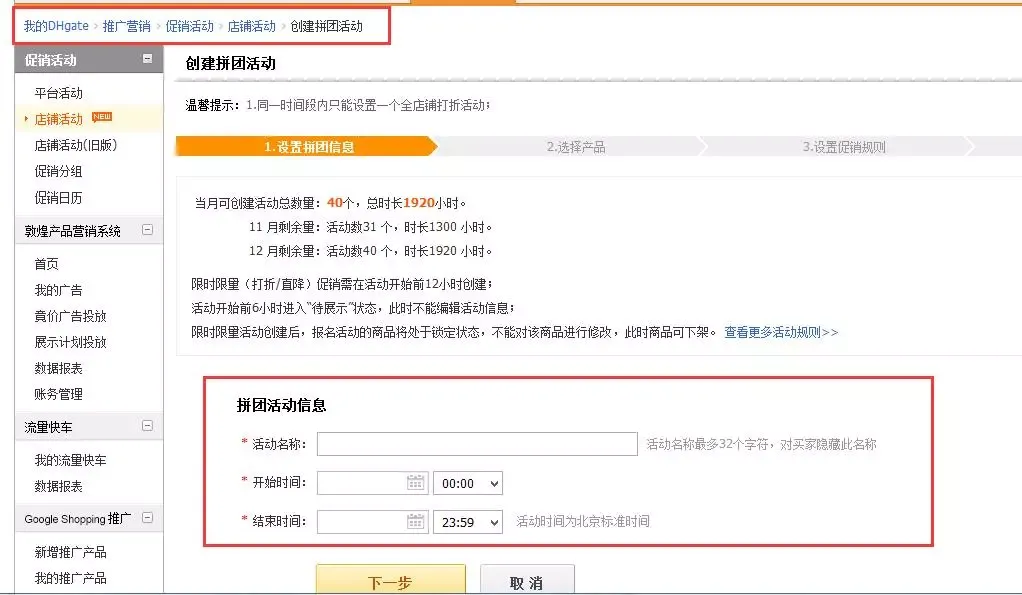1022x595 pixels.
Task: Click the 取消 button
Action: [527, 580]
